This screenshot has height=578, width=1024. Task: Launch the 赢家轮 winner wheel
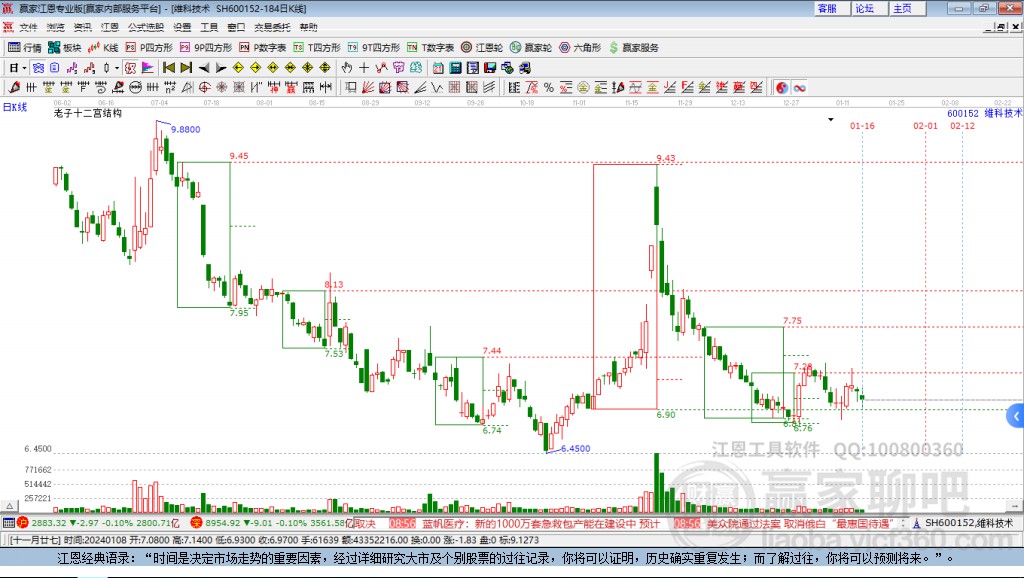click(x=531, y=48)
